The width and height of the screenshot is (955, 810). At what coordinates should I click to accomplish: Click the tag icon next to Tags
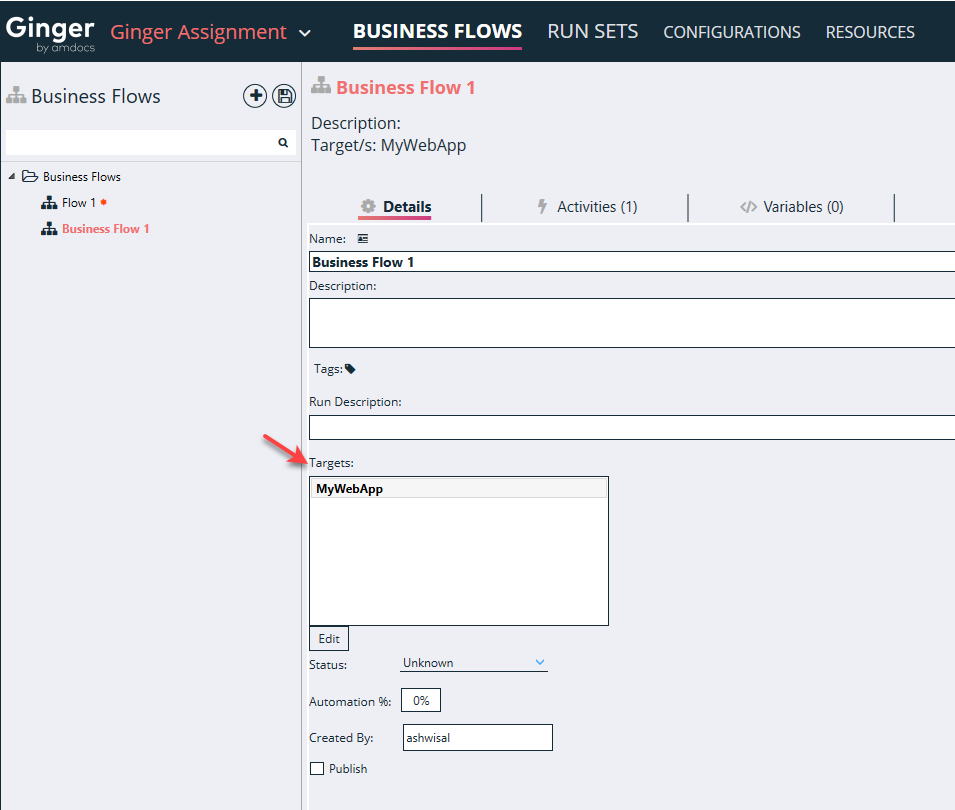click(x=350, y=368)
